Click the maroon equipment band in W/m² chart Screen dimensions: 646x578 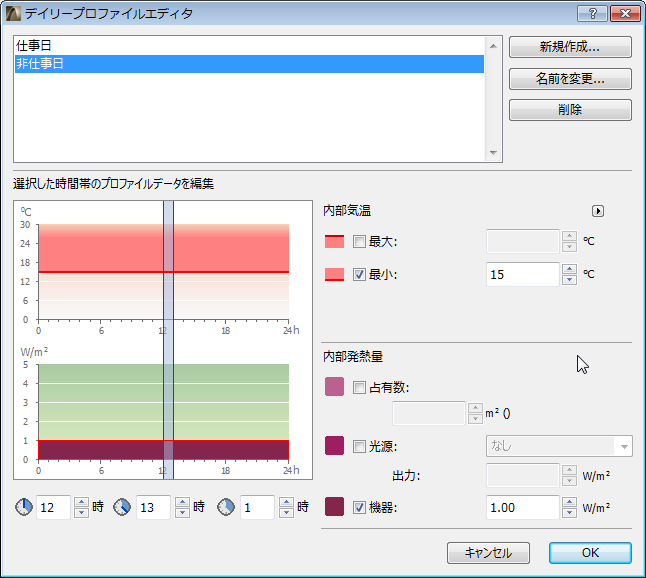click(x=164, y=450)
